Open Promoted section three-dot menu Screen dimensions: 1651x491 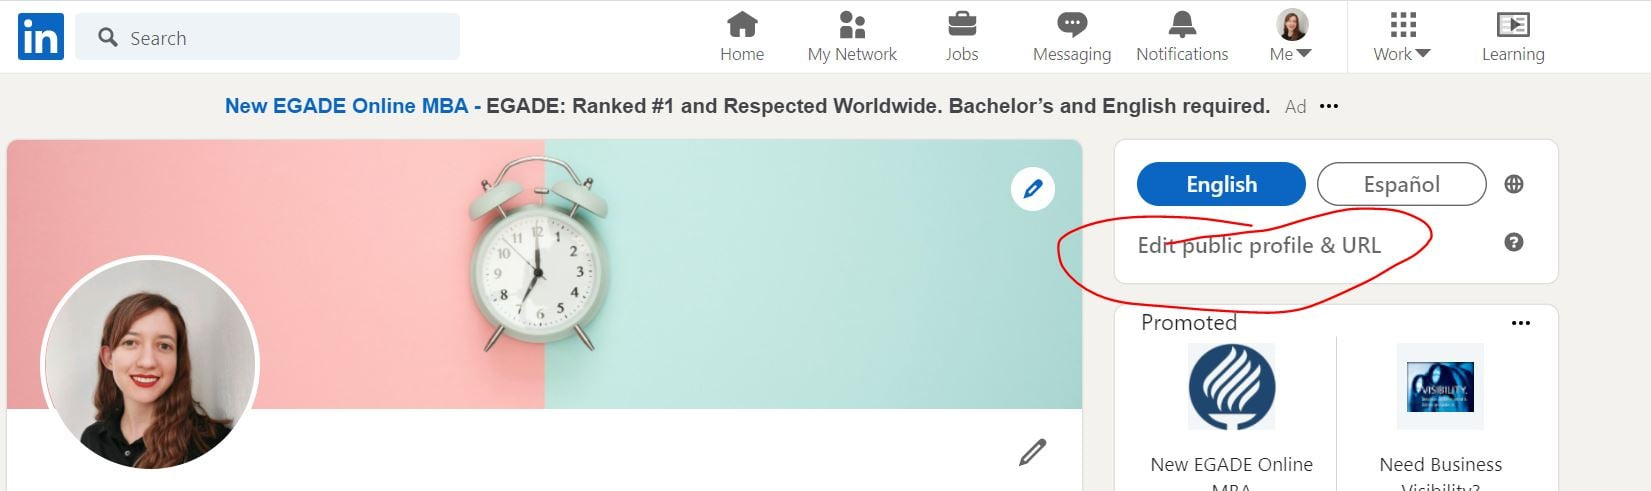click(x=1521, y=323)
